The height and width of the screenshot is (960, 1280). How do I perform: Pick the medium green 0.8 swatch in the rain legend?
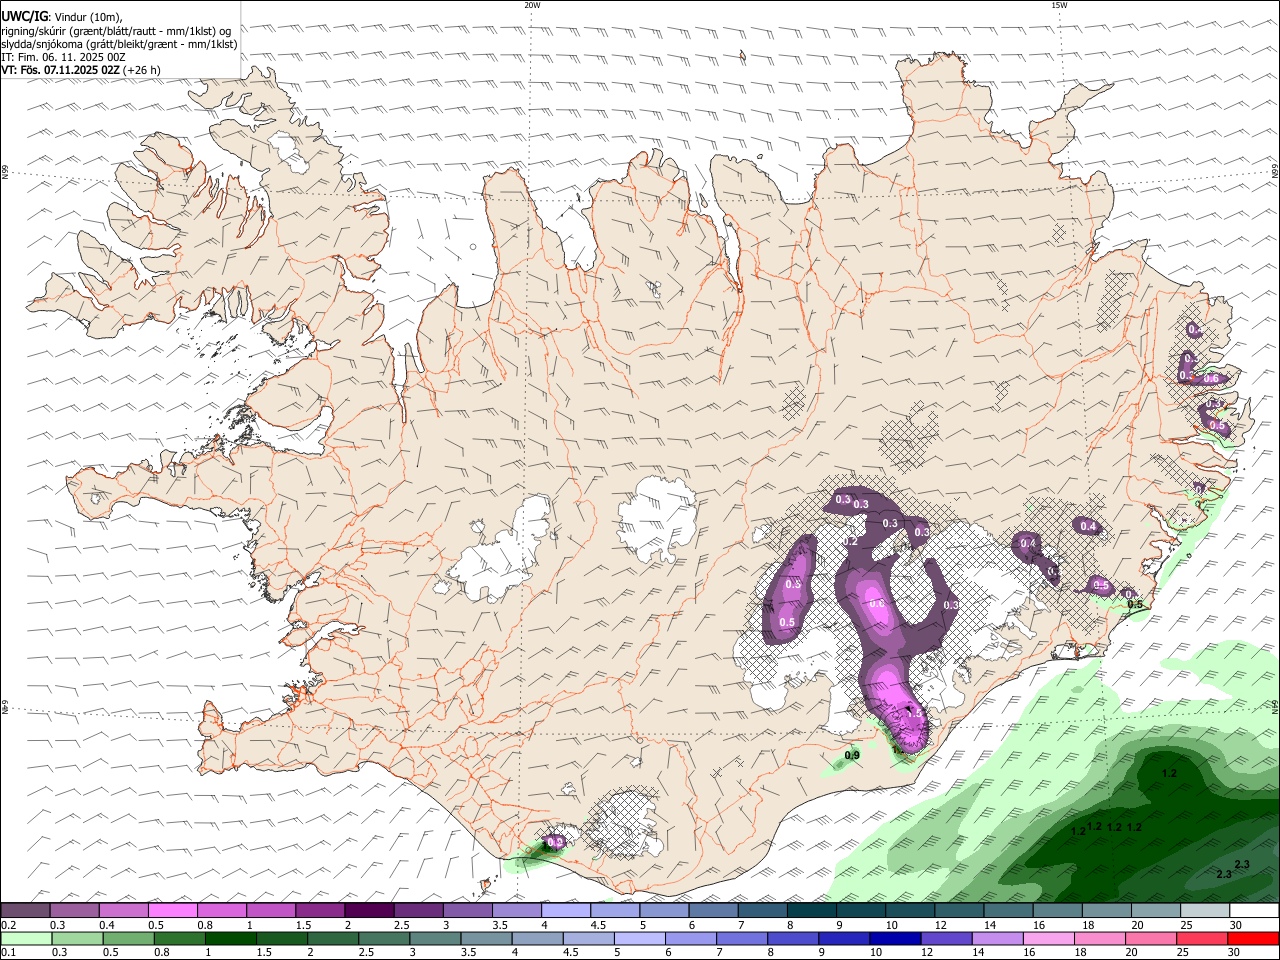[x=179, y=939]
